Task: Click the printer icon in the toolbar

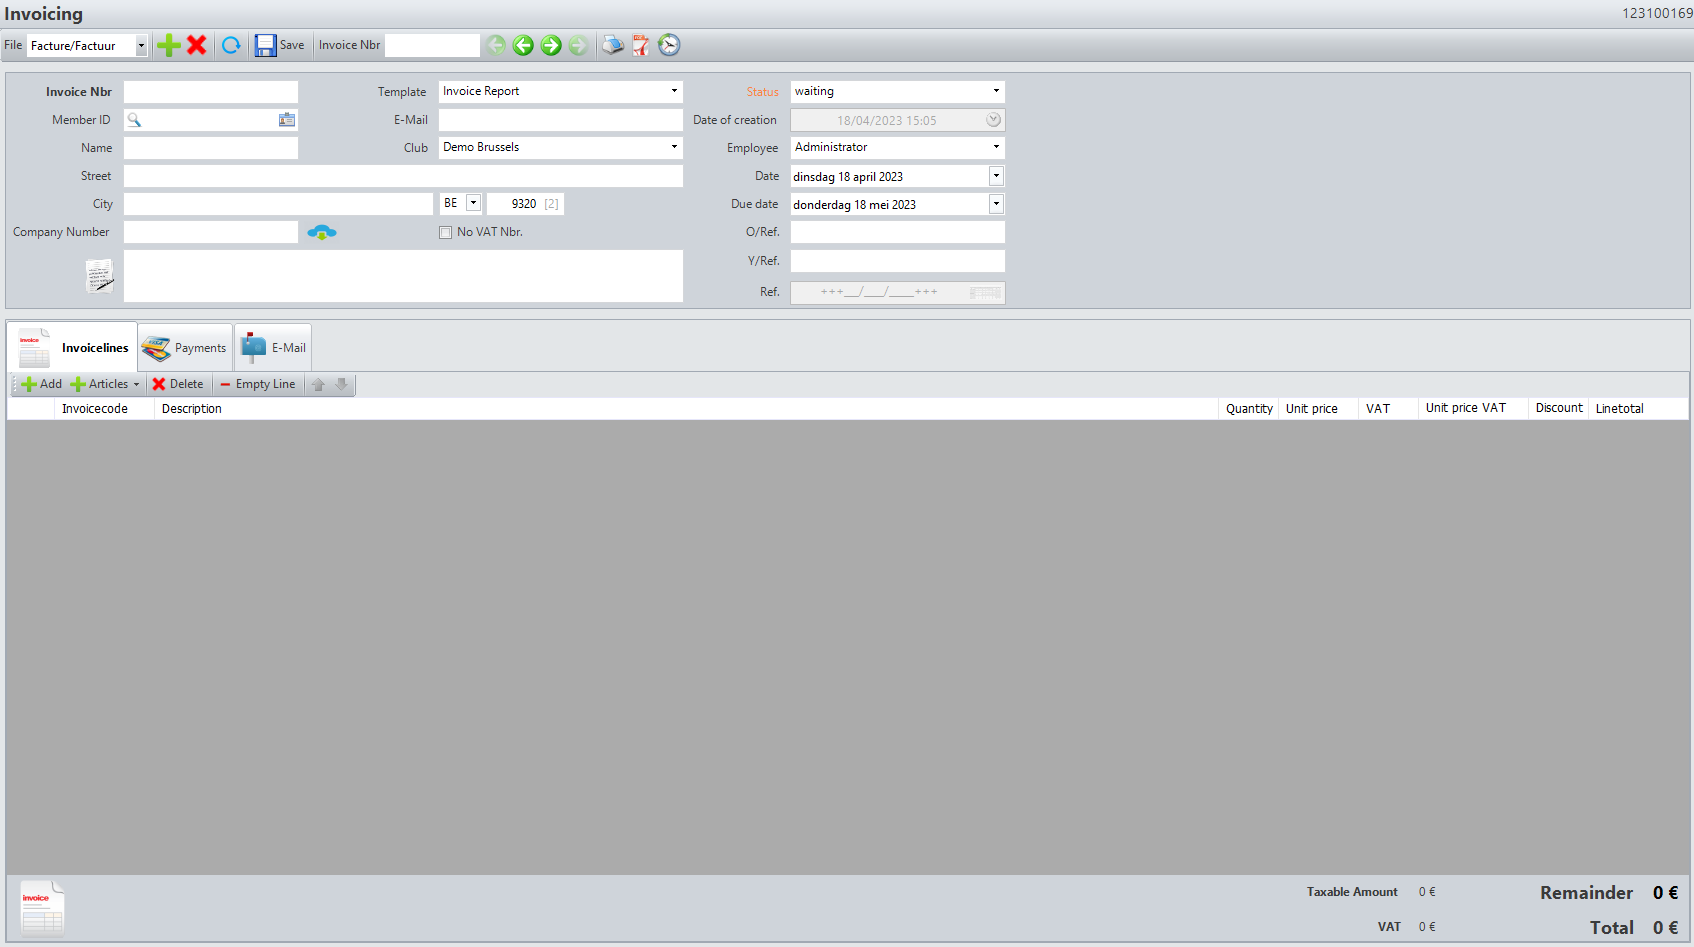Action: 612,45
